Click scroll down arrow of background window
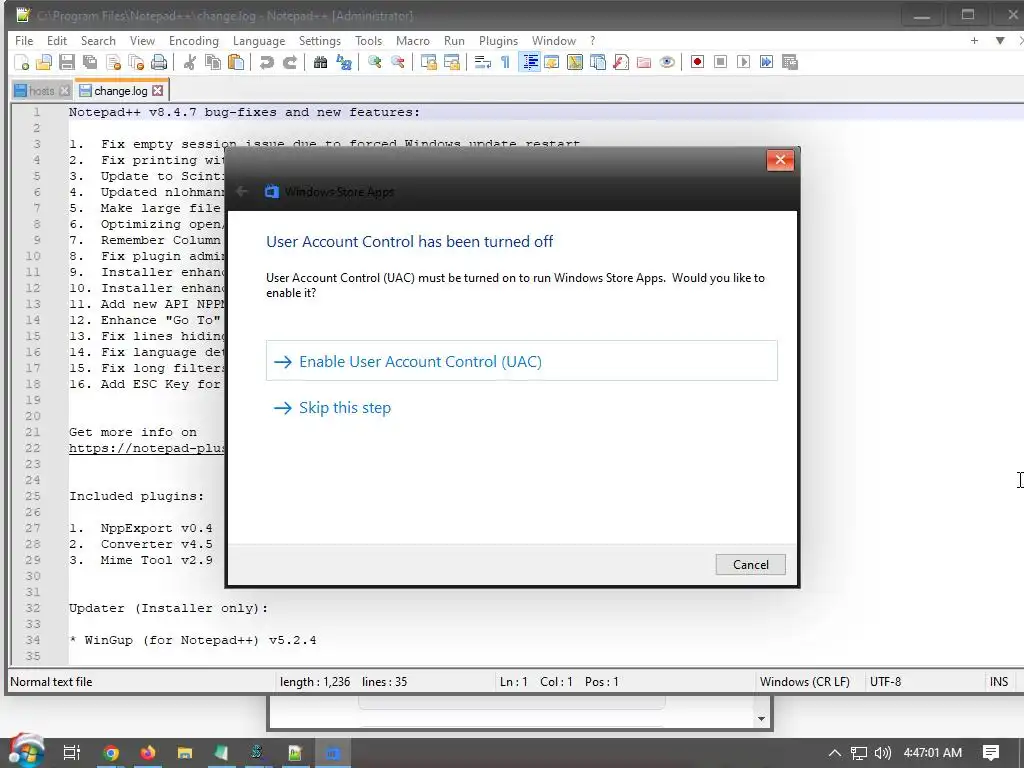This screenshot has width=1024, height=768. click(x=761, y=719)
